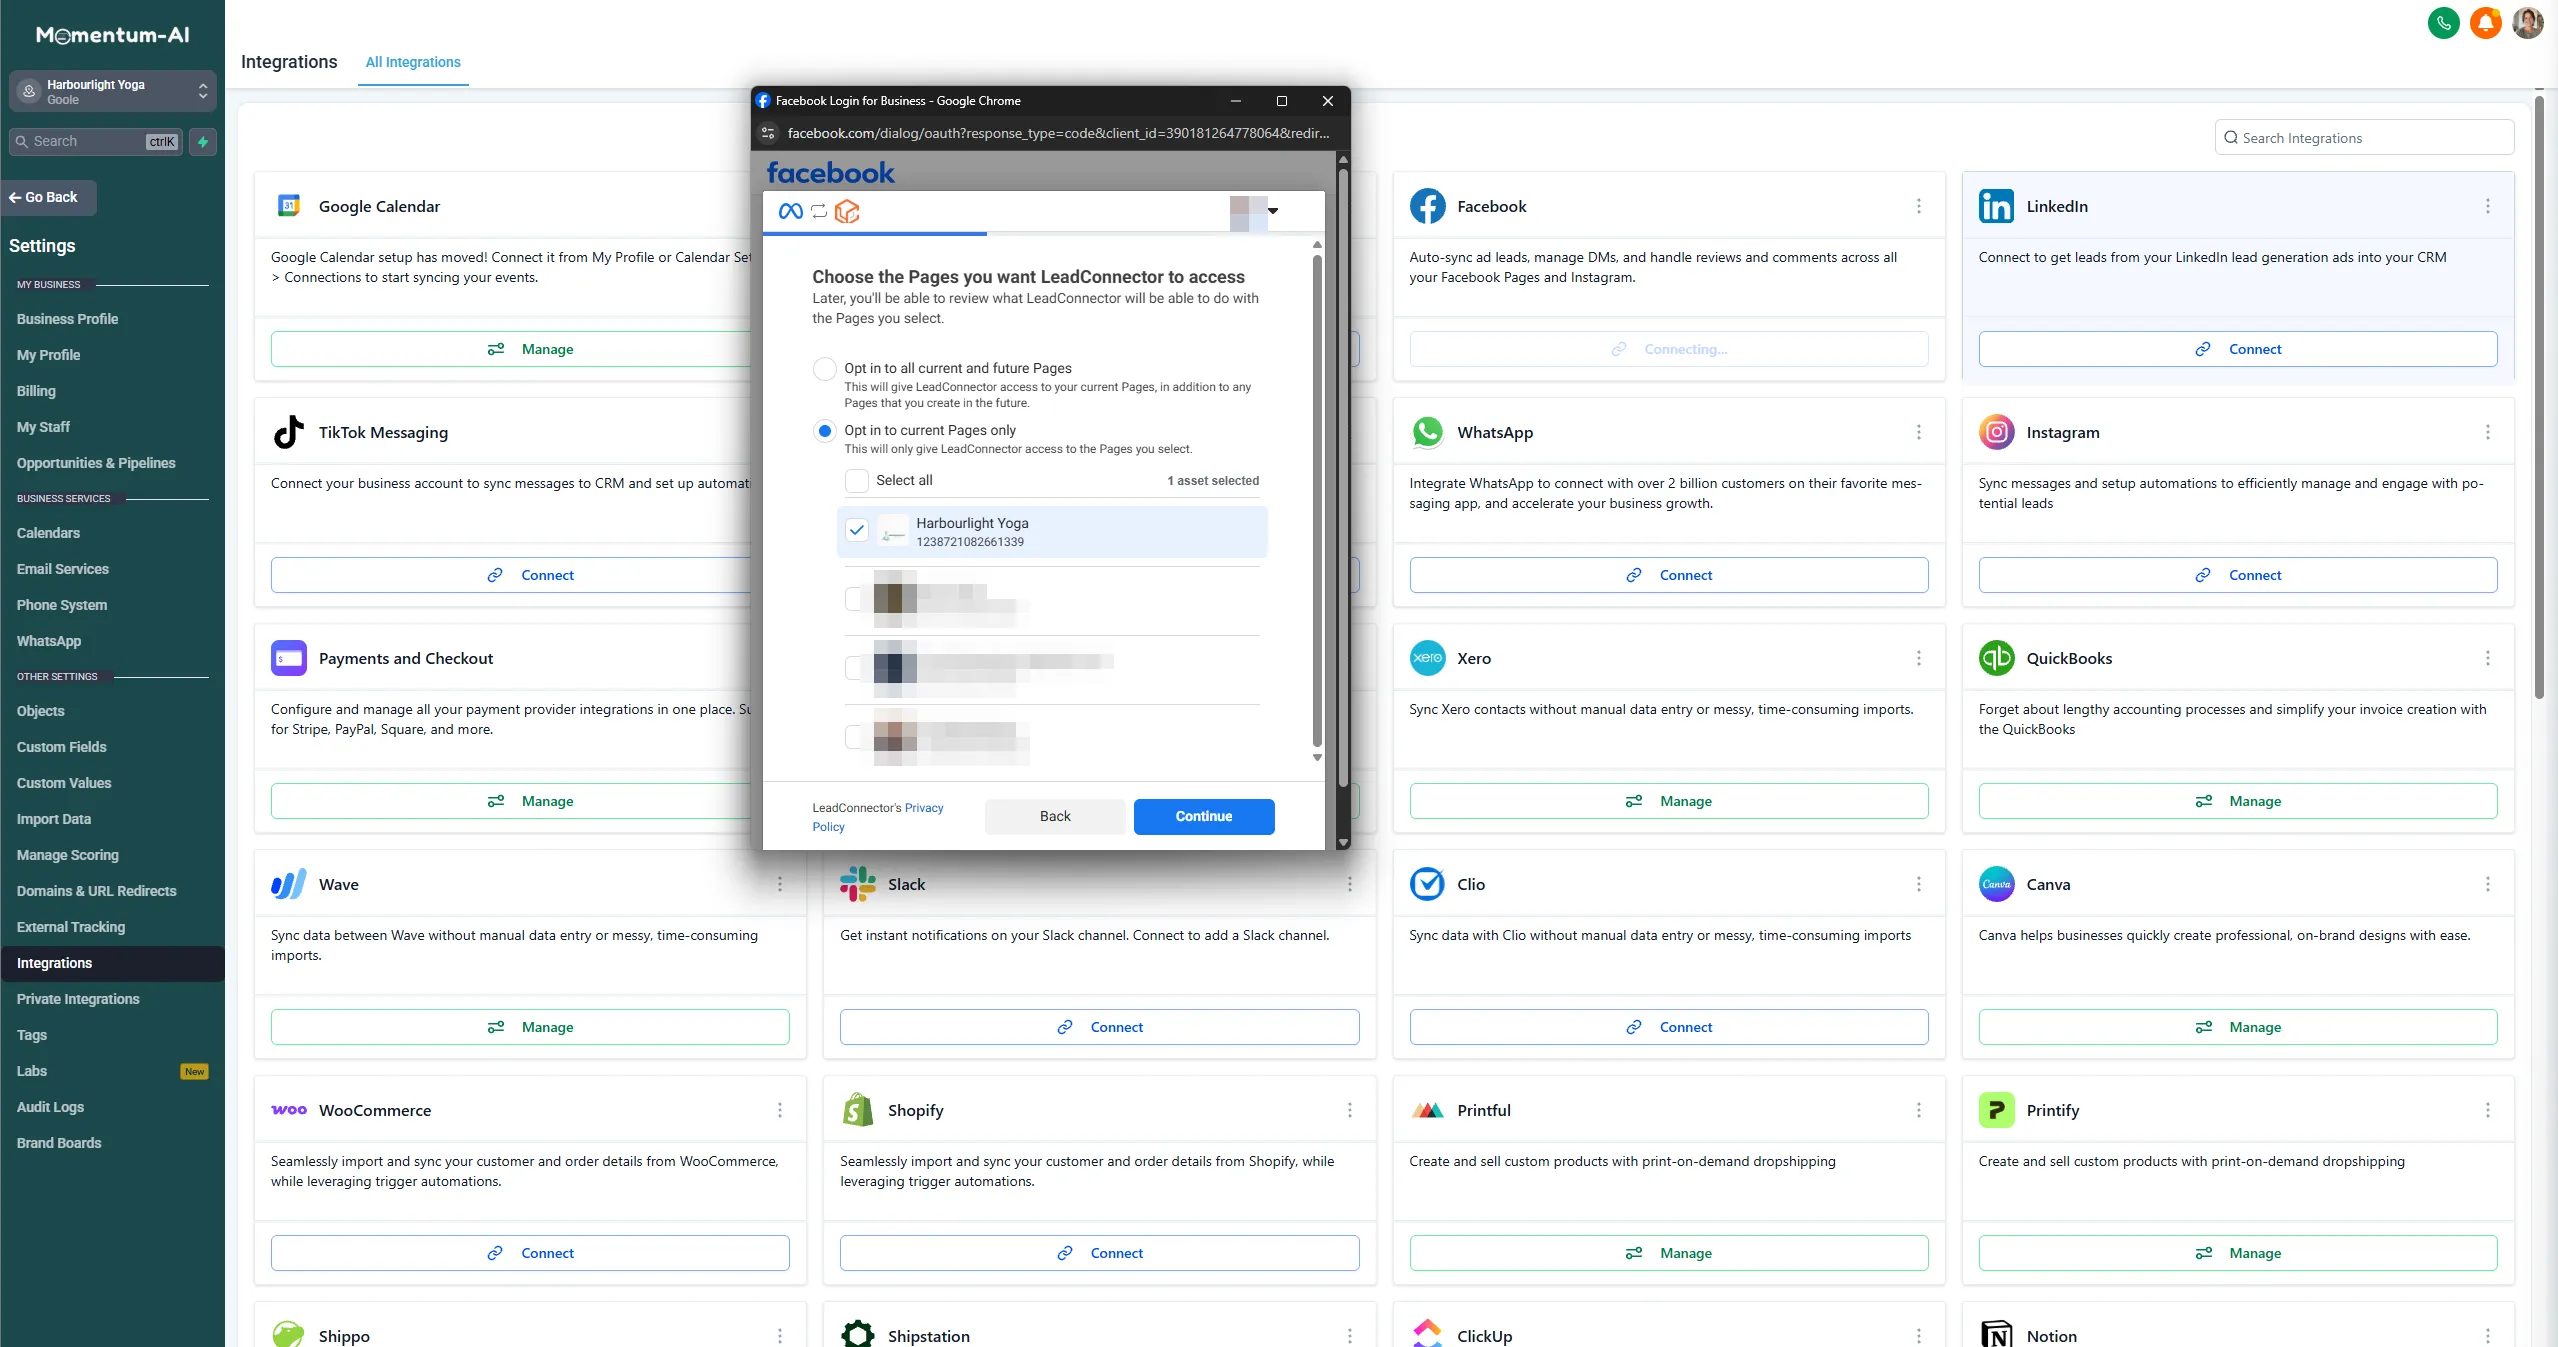Click the Xero logo icon
The image size is (2558, 1347).
pyautogui.click(x=1427, y=658)
